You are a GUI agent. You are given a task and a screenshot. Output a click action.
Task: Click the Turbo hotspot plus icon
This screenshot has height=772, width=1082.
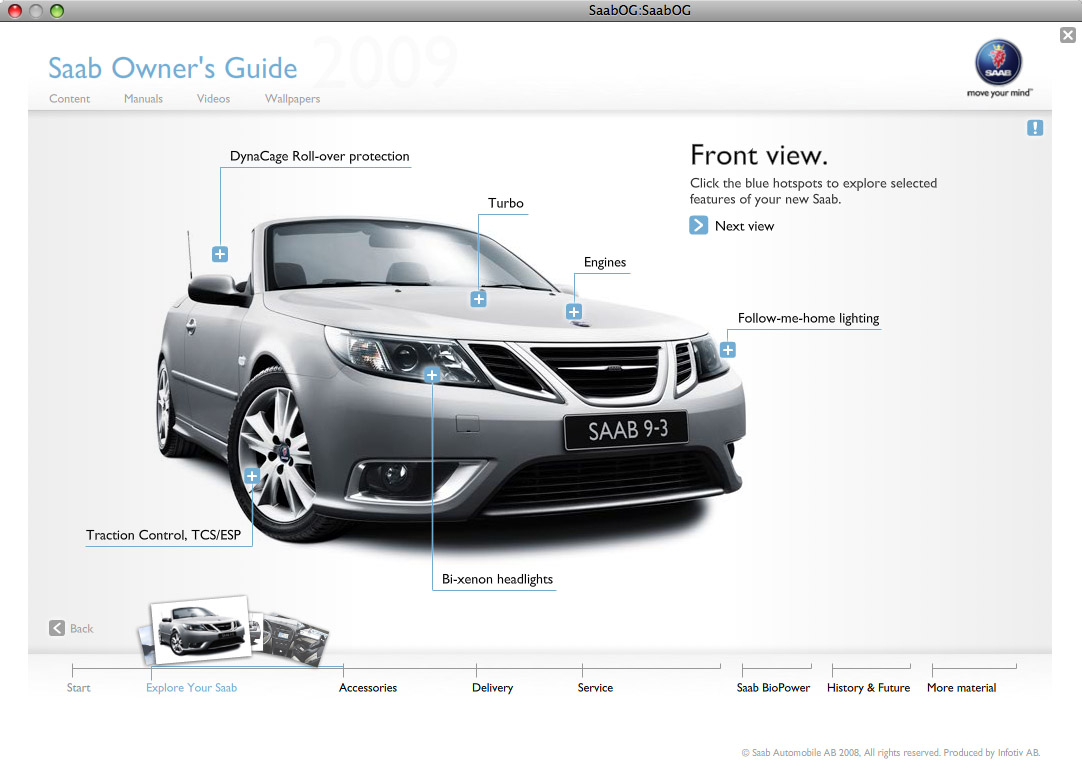(x=478, y=299)
